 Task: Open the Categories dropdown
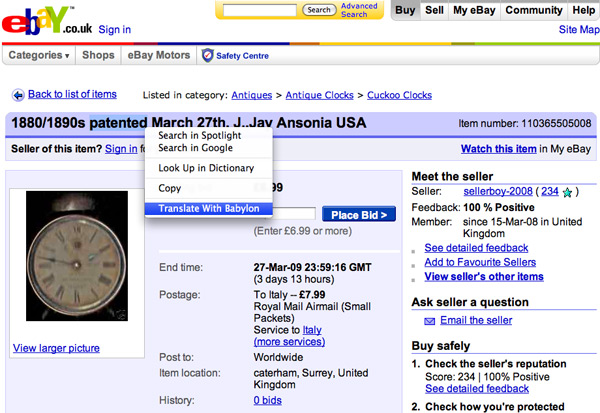(x=39, y=55)
